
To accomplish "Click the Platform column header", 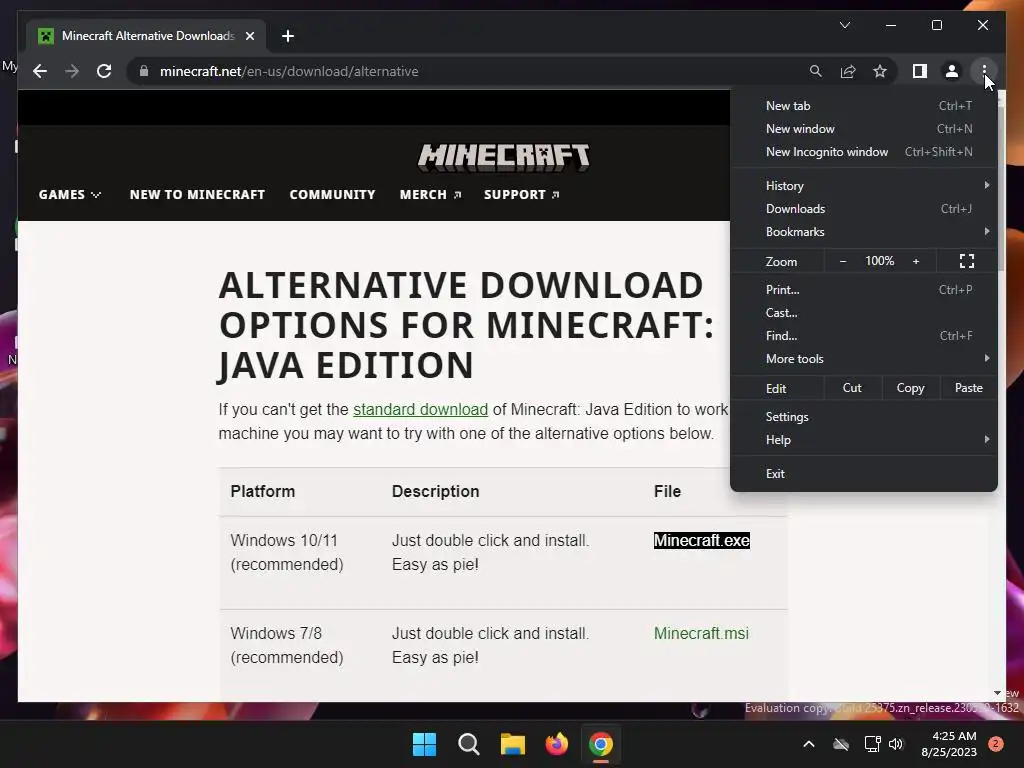I will [x=263, y=491].
